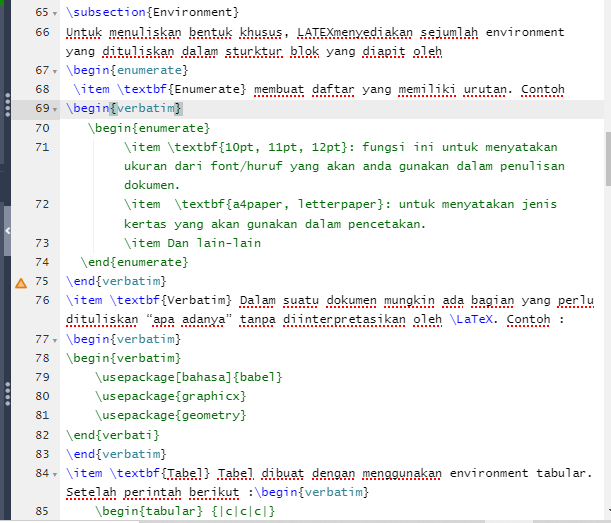Select line number 81 in the gutter

tap(42, 415)
